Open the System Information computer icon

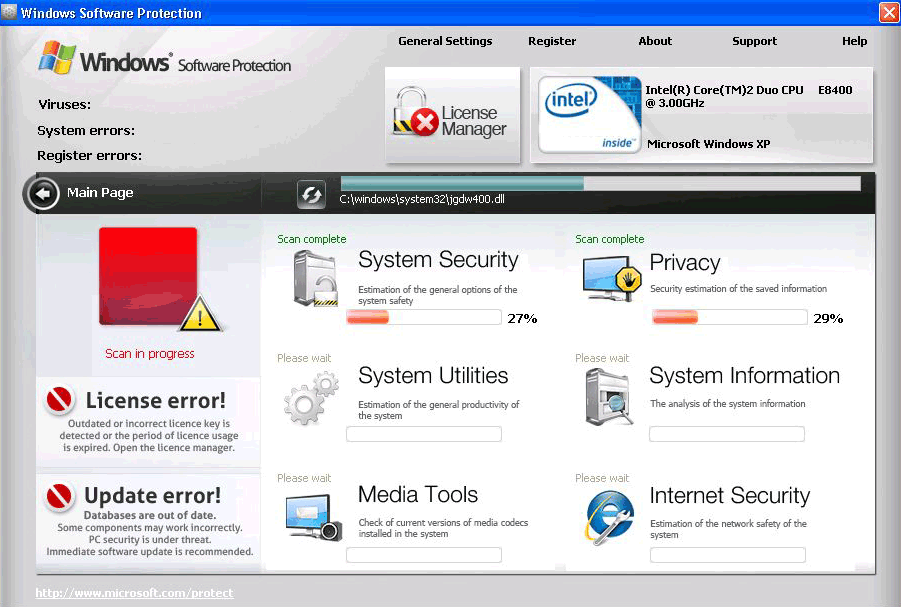(x=609, y=397)
